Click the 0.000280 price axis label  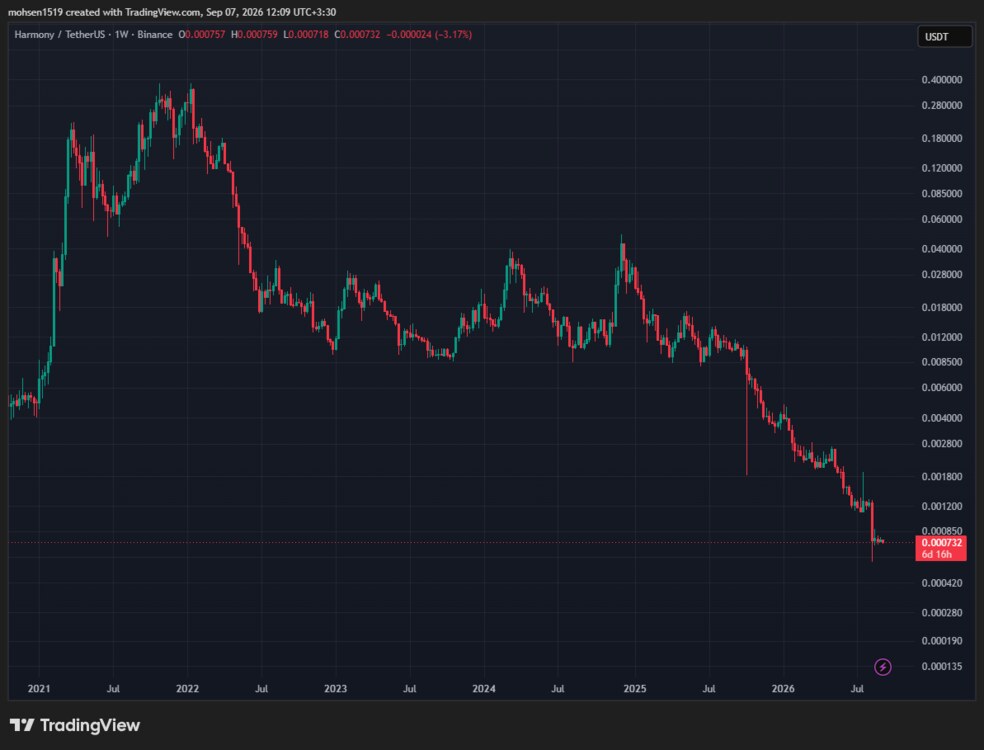941,613
